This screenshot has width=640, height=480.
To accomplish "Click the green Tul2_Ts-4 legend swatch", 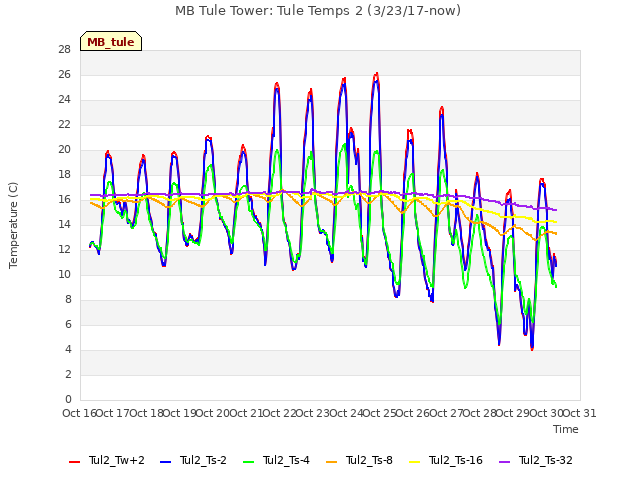I will (248, 462).
